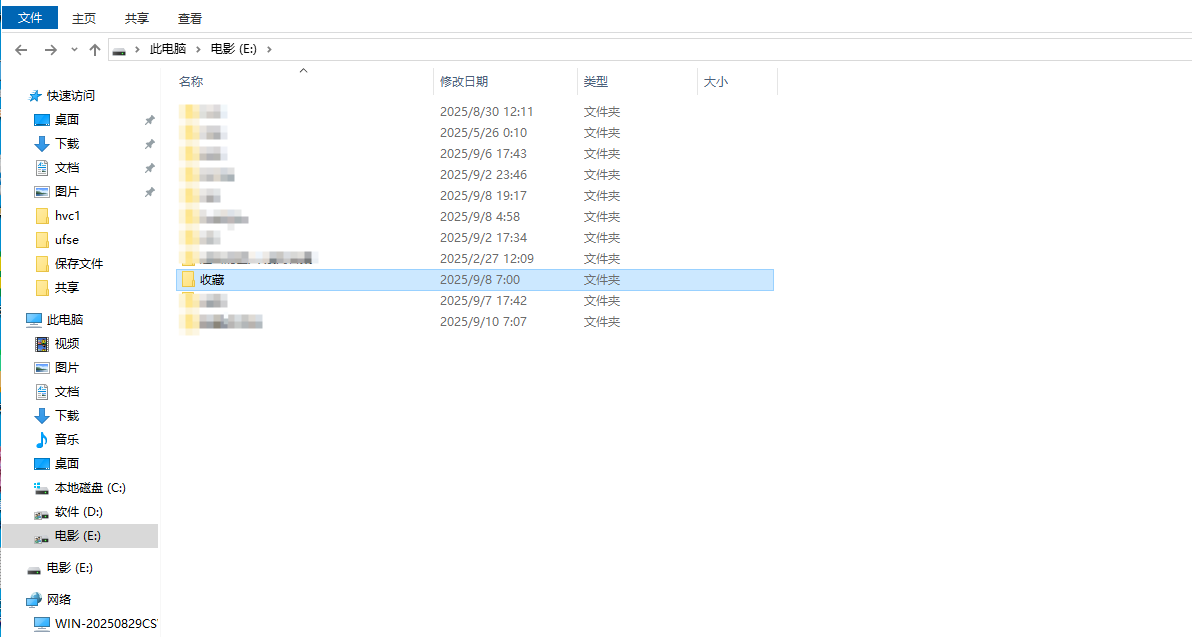Viewport: 1192px width, 637px height.
Task: Open 下载 under 此电脑
Action: click(x=67, y=416)
